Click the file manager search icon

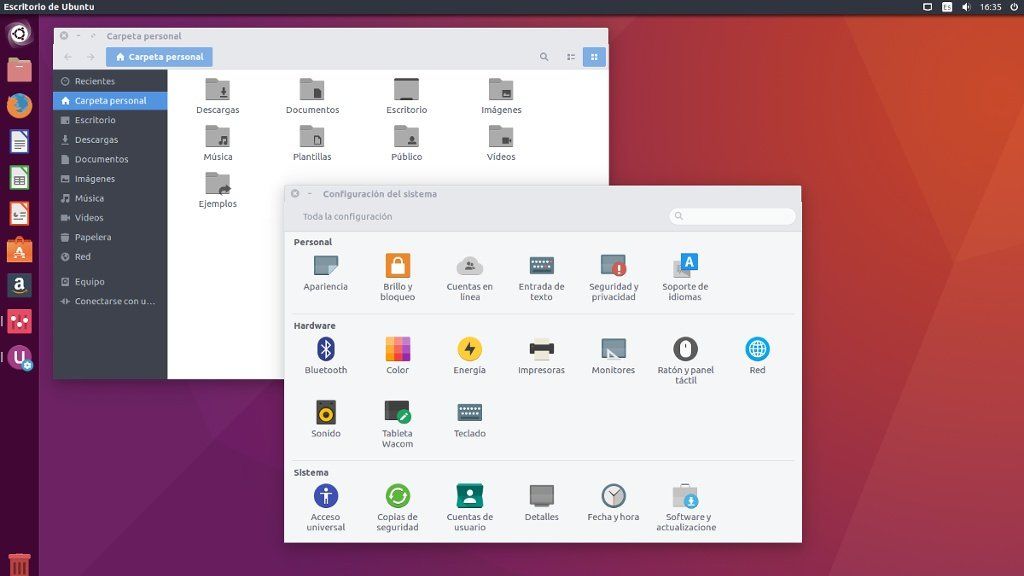(544, 57)
